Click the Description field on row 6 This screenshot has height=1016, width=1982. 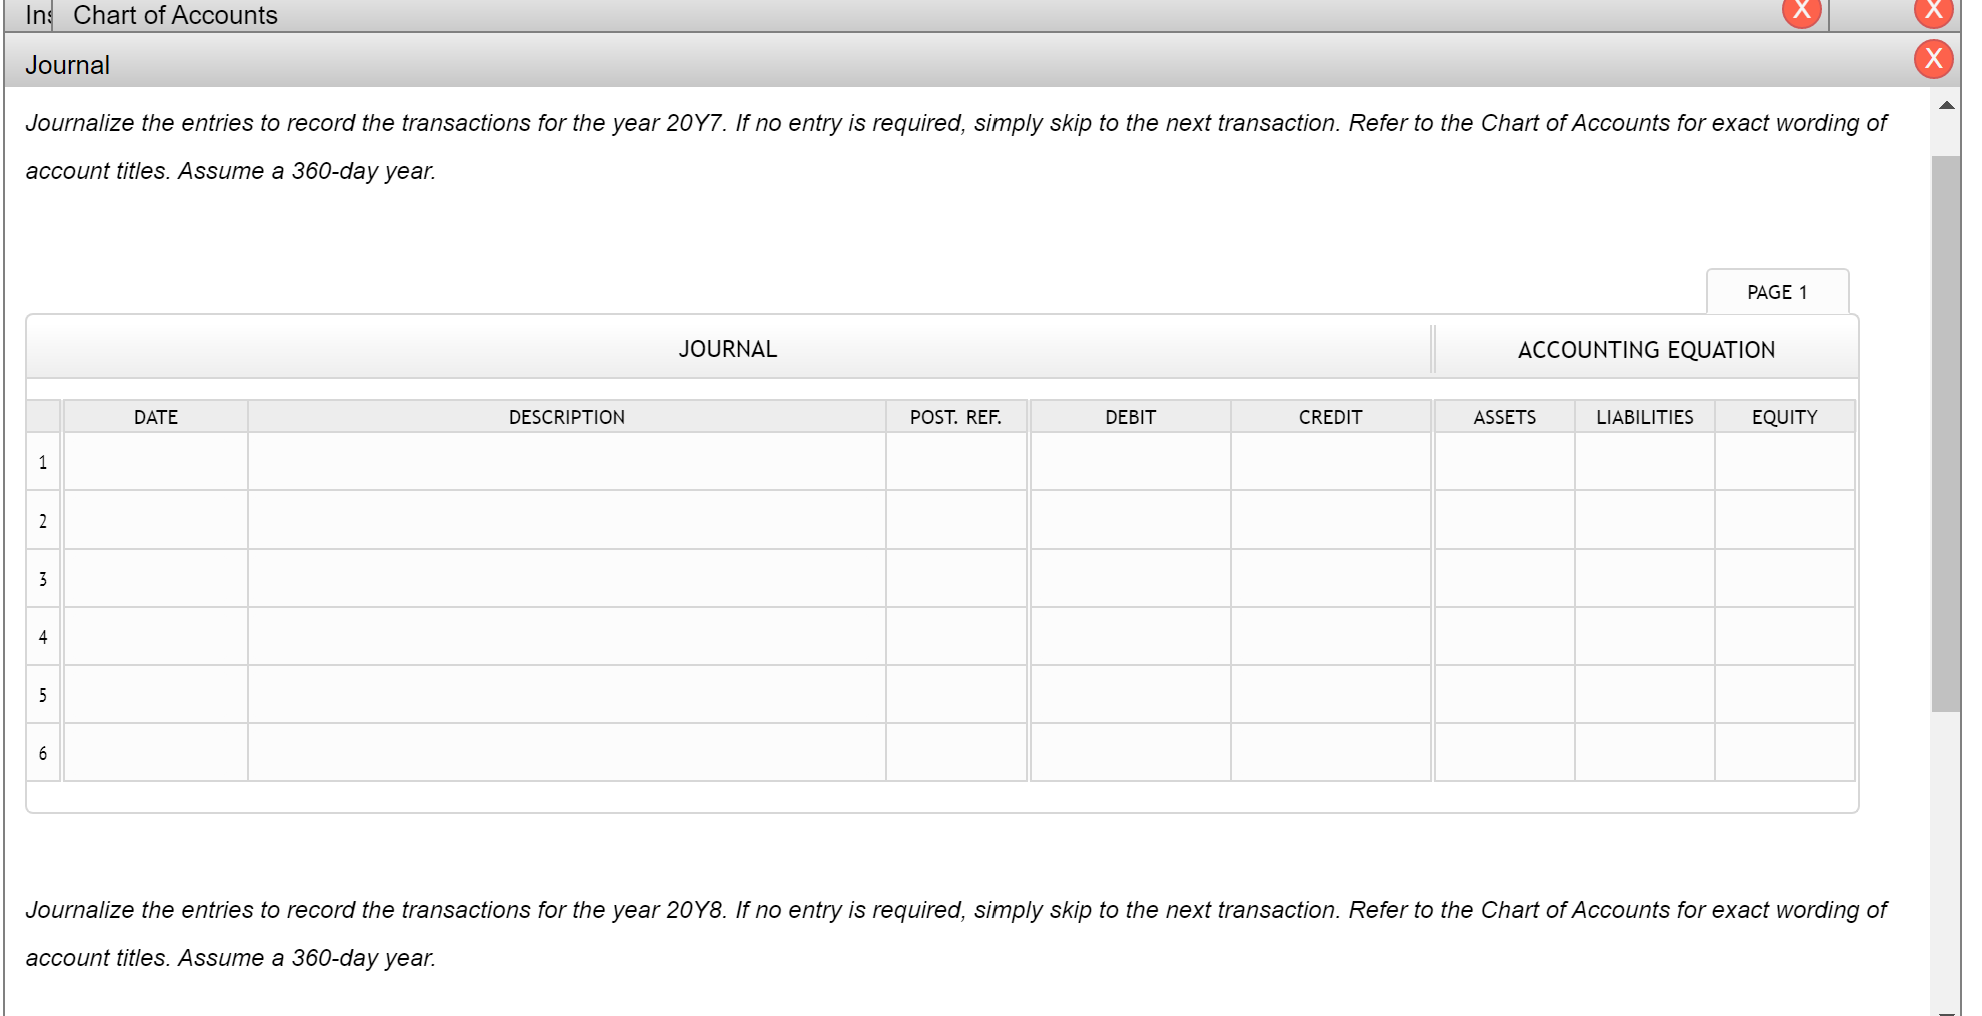coord(566,753)
